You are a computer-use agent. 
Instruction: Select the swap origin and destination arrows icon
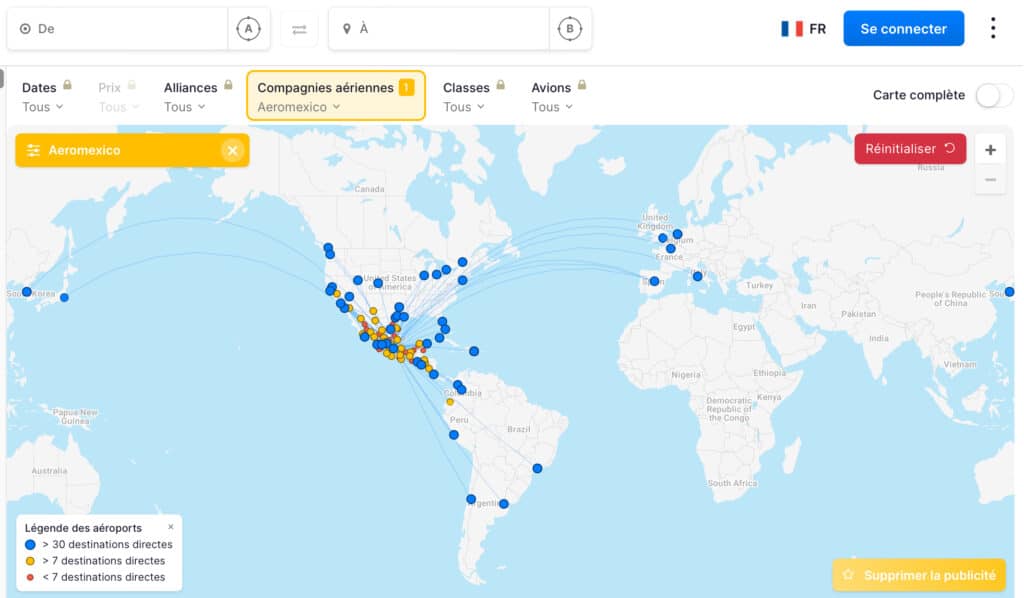coord(298,28)
